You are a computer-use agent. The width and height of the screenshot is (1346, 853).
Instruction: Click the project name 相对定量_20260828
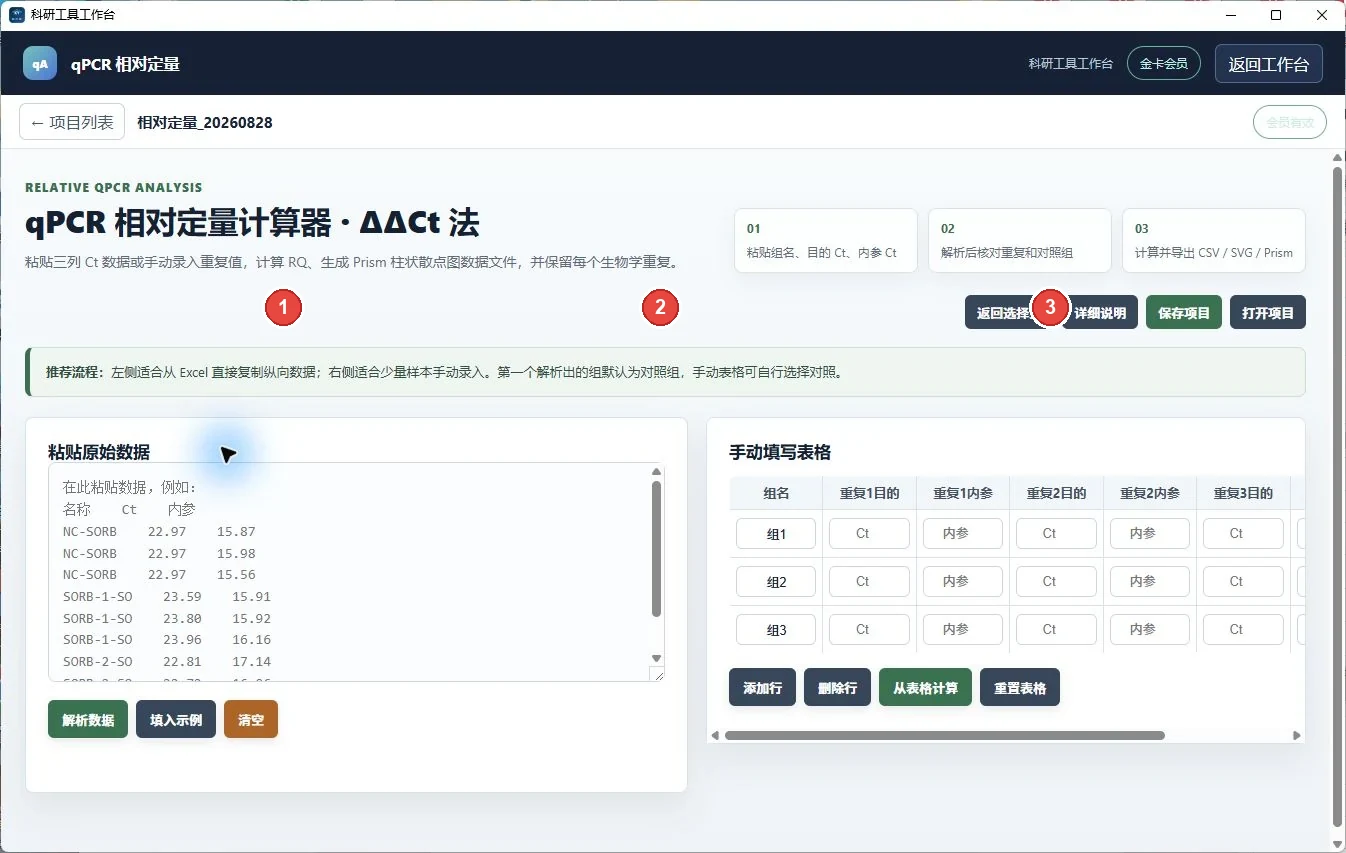(x=205, y=122)
